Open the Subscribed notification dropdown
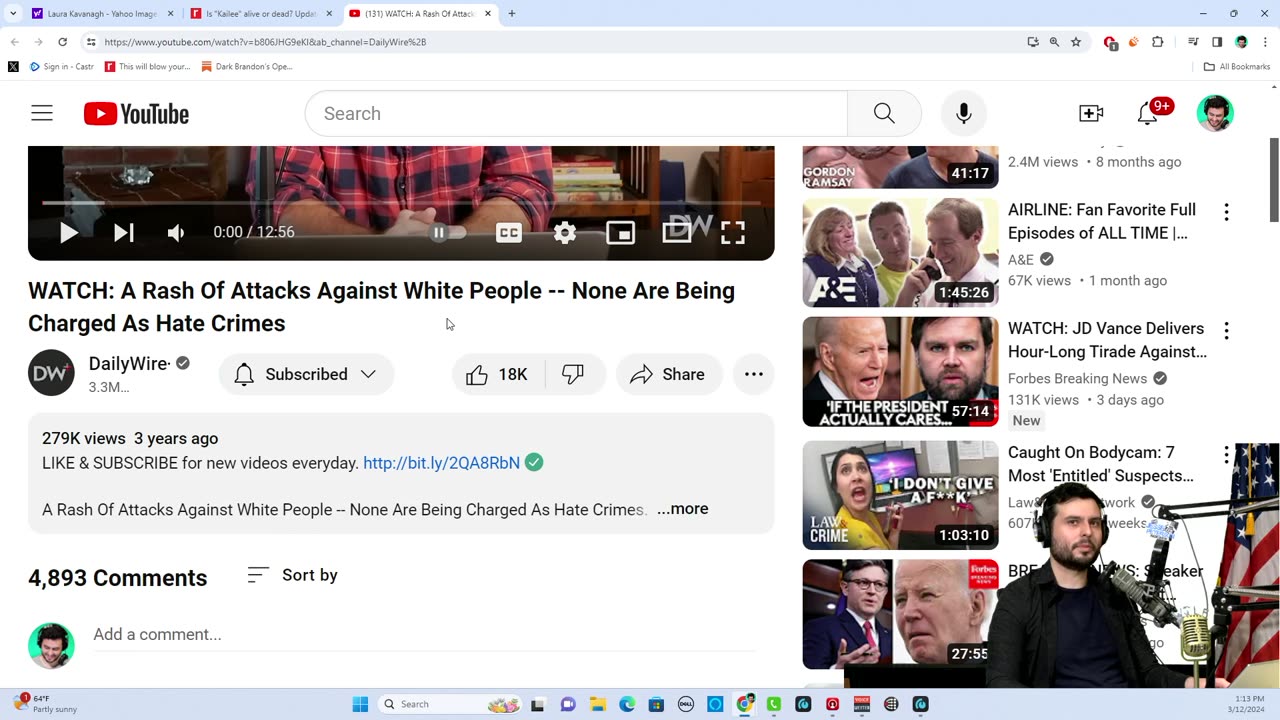This screenshot has width=1280, height=720. [306, 374]
